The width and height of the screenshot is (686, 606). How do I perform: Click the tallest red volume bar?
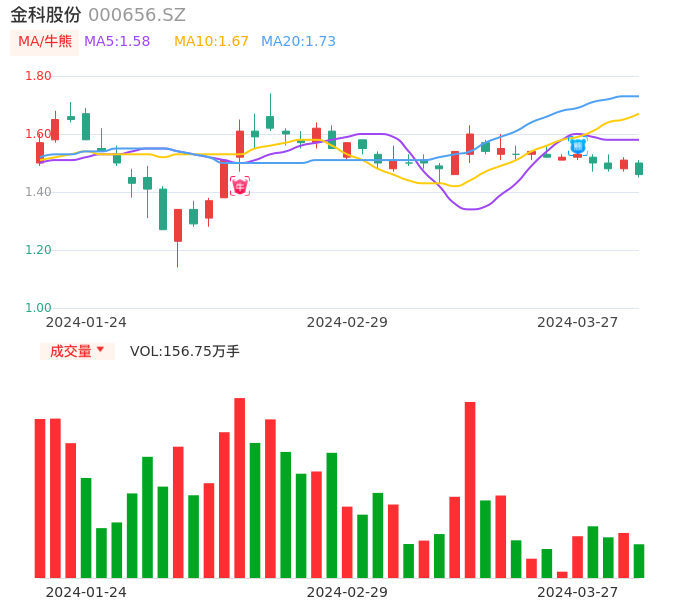240,487
